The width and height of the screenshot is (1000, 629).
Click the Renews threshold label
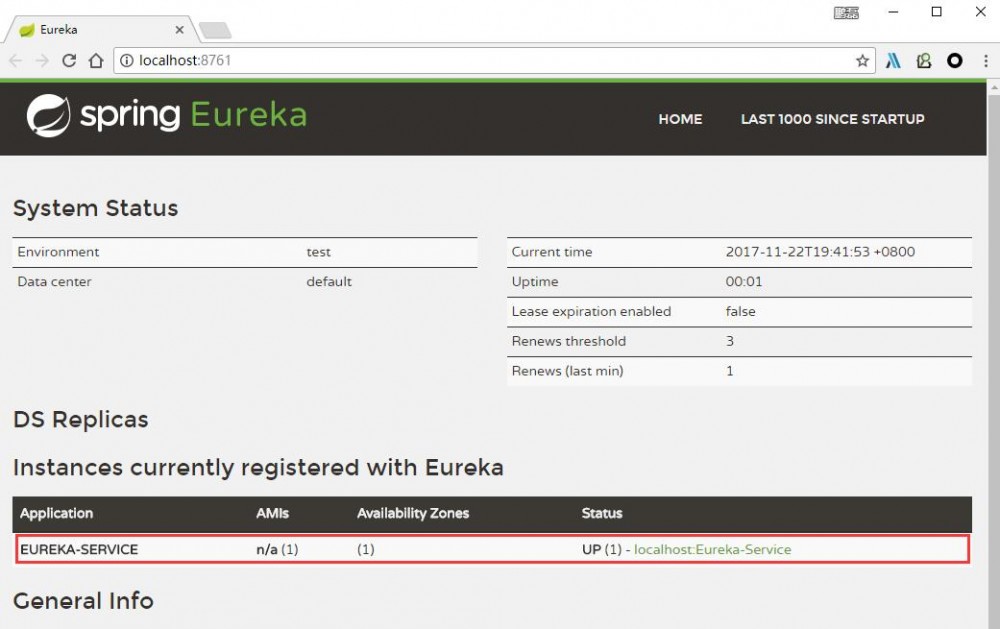(x=568, y=341)
